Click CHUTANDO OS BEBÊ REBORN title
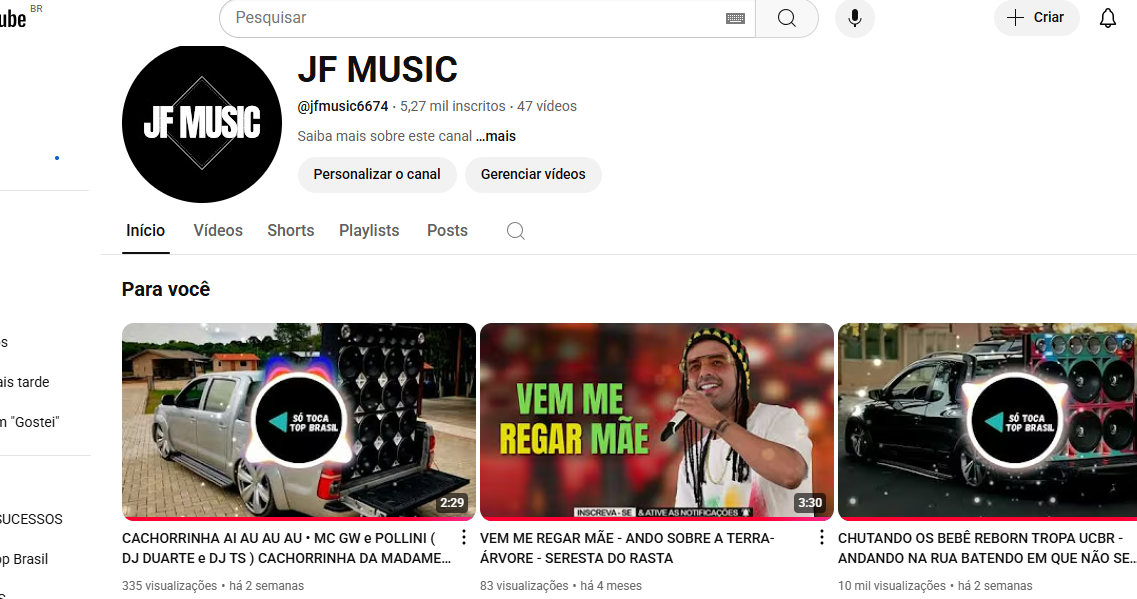Viewport: 1137px width, 599px height. coord(987,548)
